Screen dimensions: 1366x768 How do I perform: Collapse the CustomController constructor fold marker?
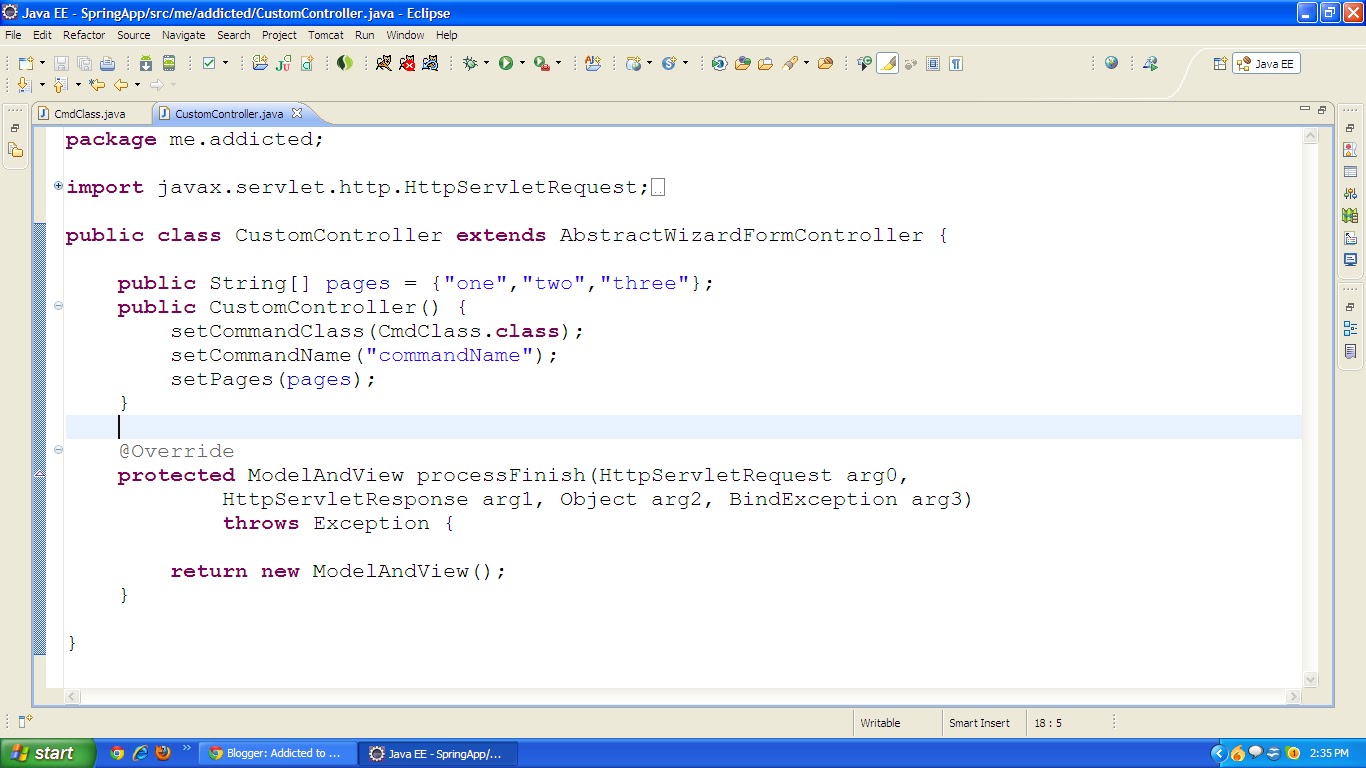coord(58,307)
